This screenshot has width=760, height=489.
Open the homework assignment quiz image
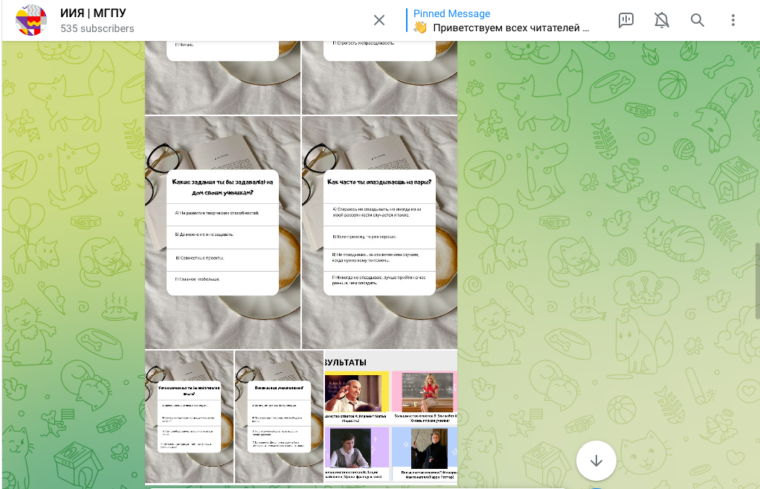[x=223, y=232]
